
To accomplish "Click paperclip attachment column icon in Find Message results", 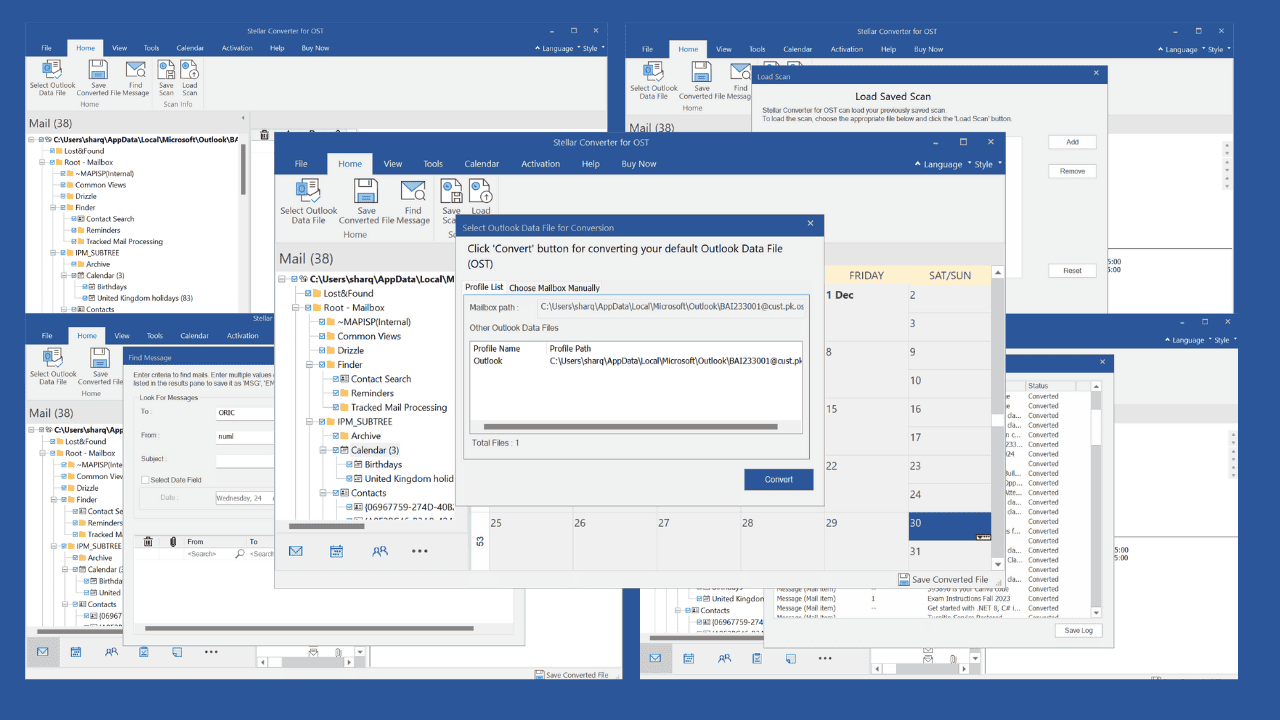I will 172,542.
